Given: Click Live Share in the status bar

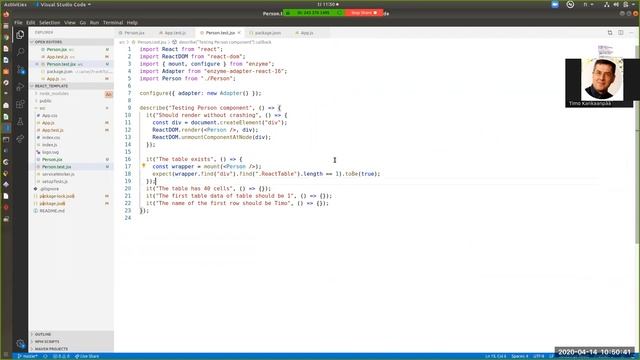Looking at the screenshot, I should pos(87,356).
